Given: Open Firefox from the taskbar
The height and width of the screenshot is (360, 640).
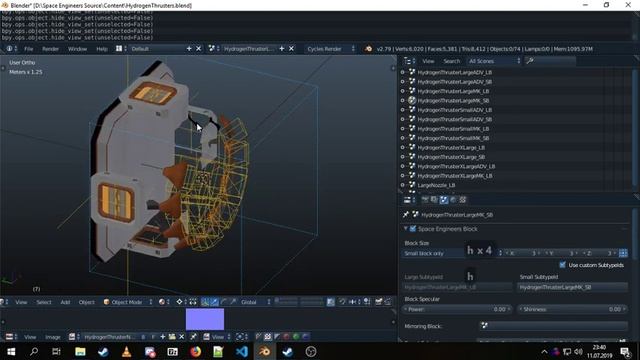Looking at the screenshot, I should click(196, 351).
